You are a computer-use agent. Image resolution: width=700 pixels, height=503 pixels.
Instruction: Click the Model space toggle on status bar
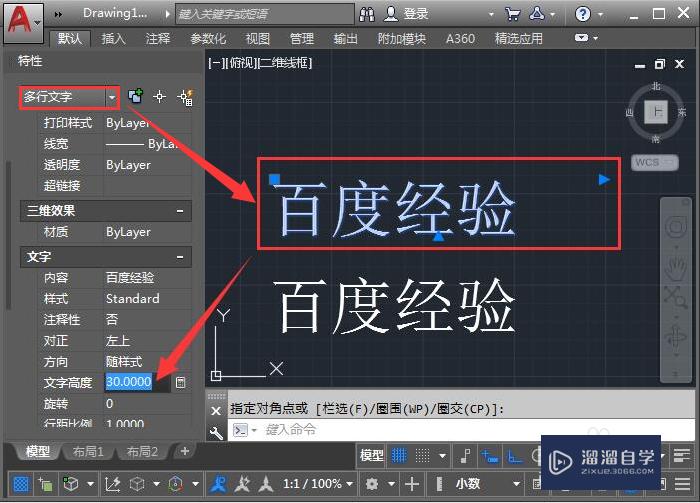pyautogui.click(x=371, y=456)
